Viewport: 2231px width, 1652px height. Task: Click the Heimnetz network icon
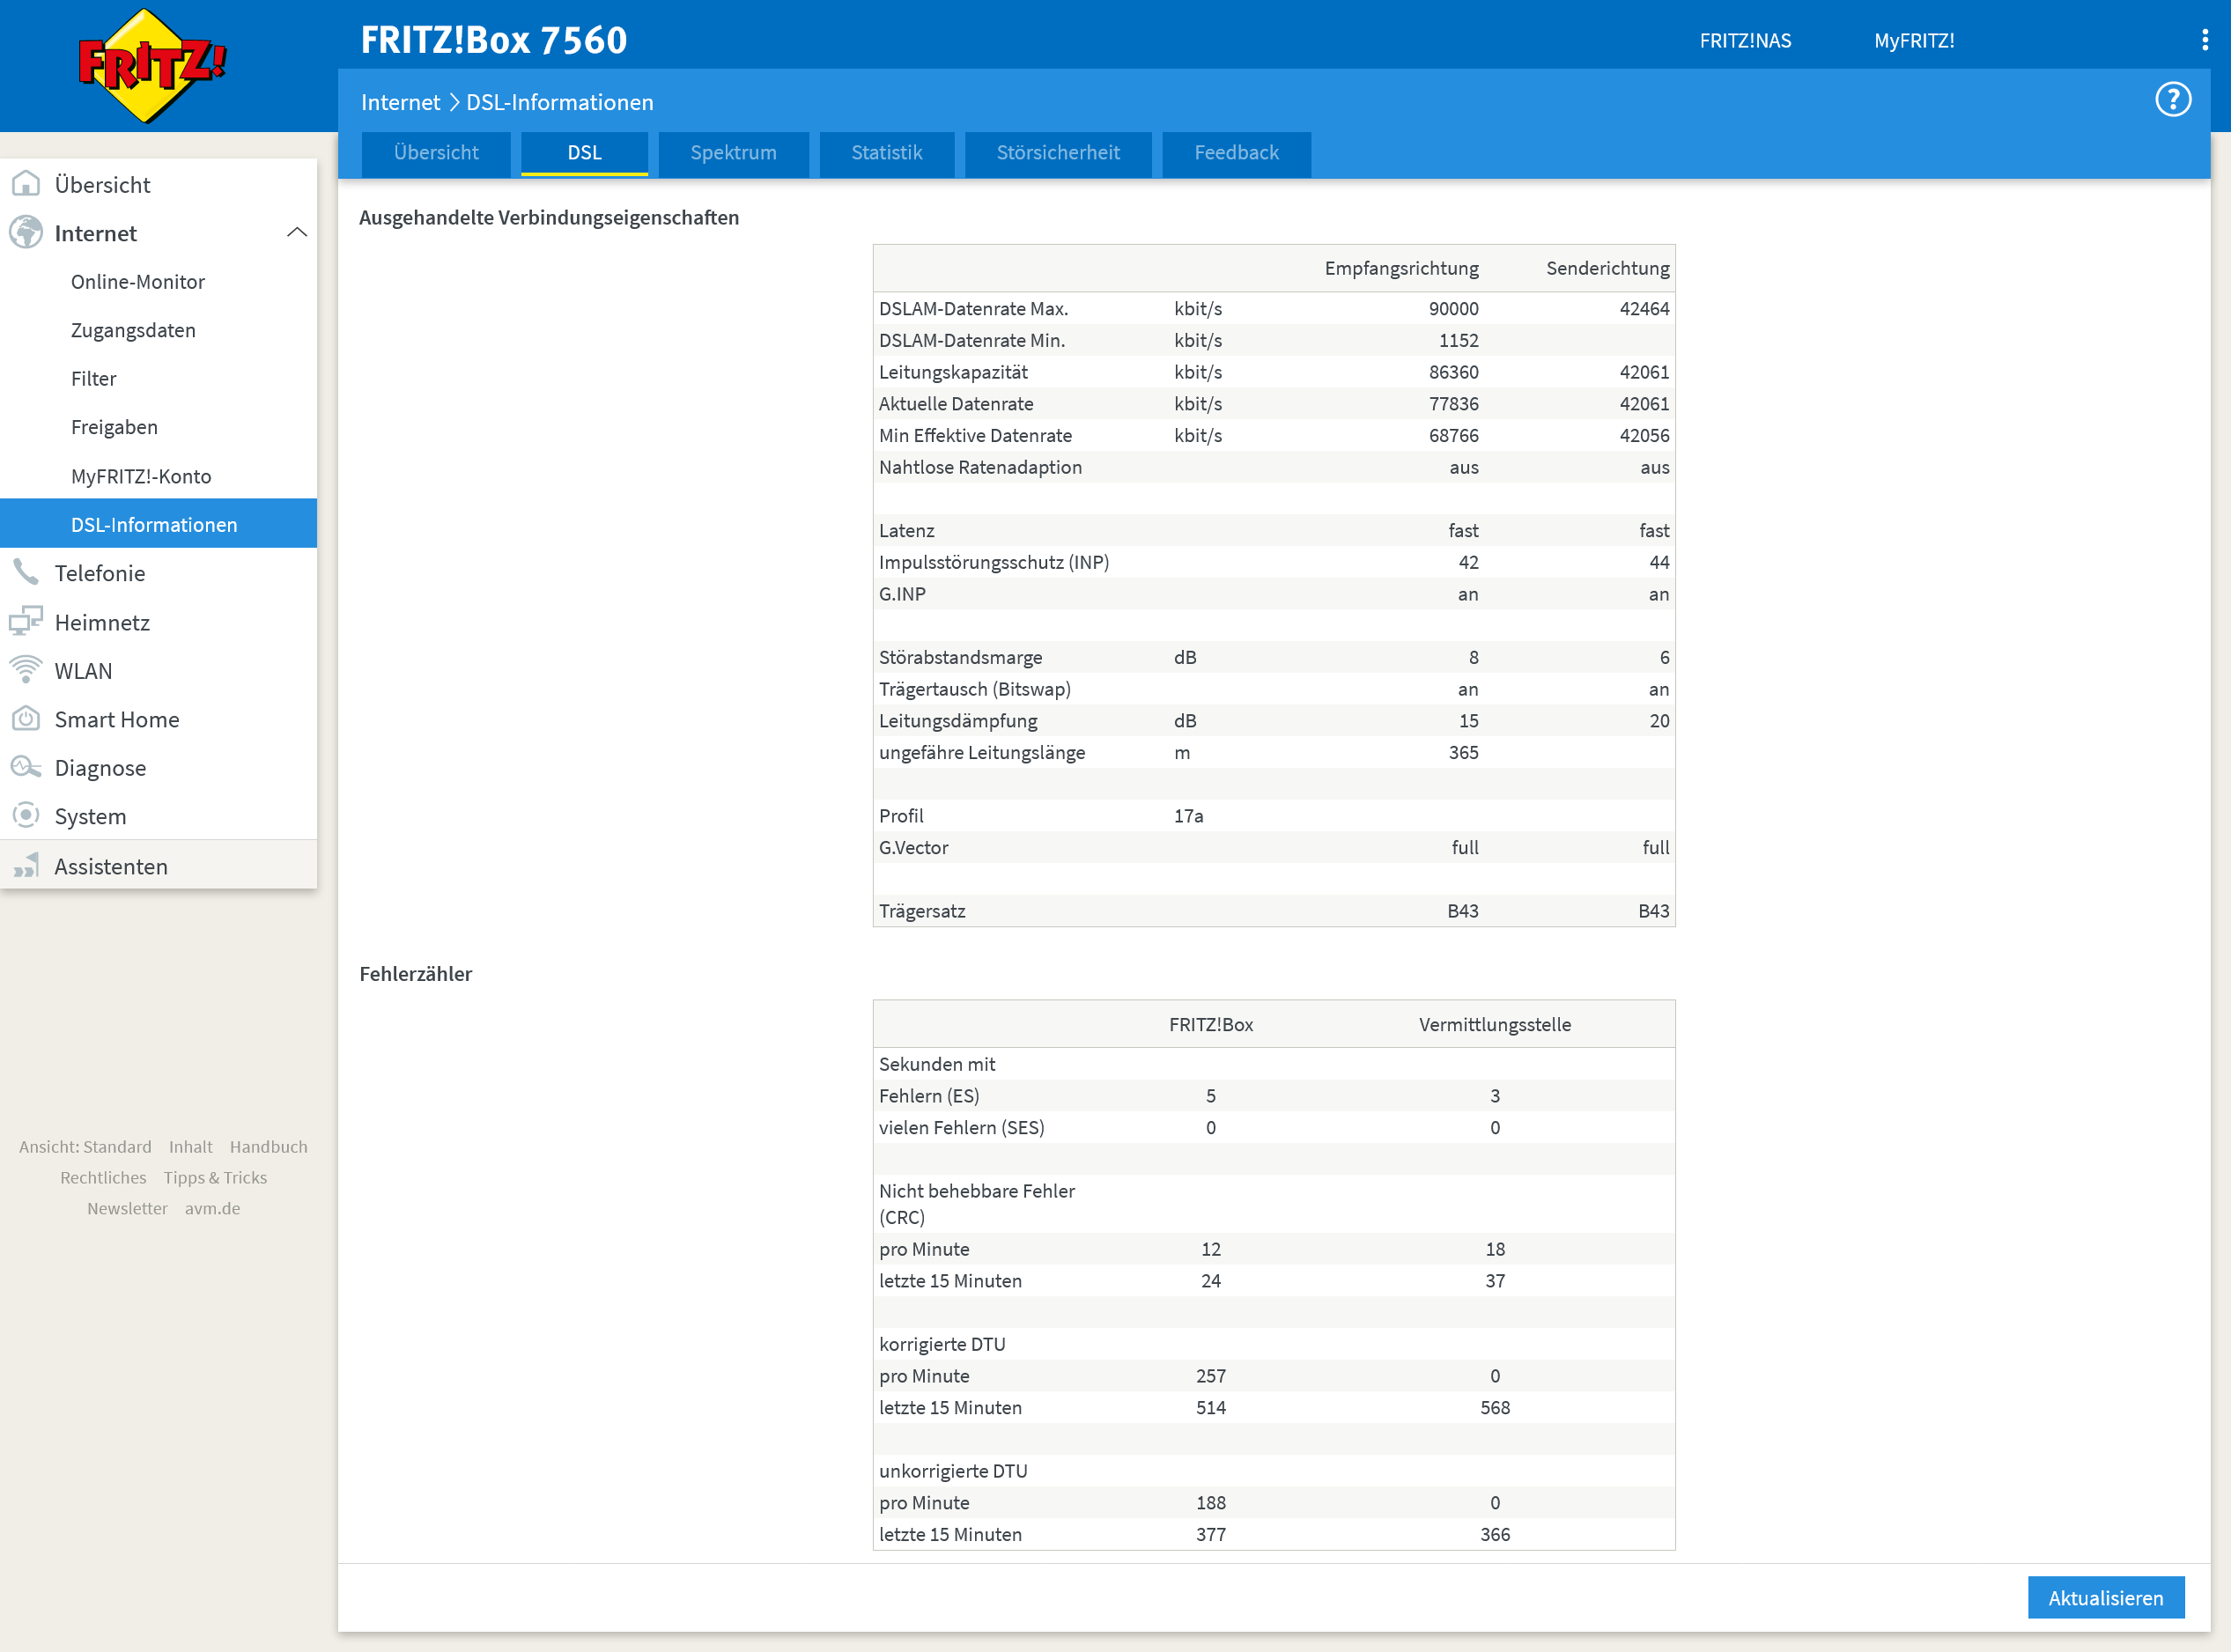click(x=26, y=621)
